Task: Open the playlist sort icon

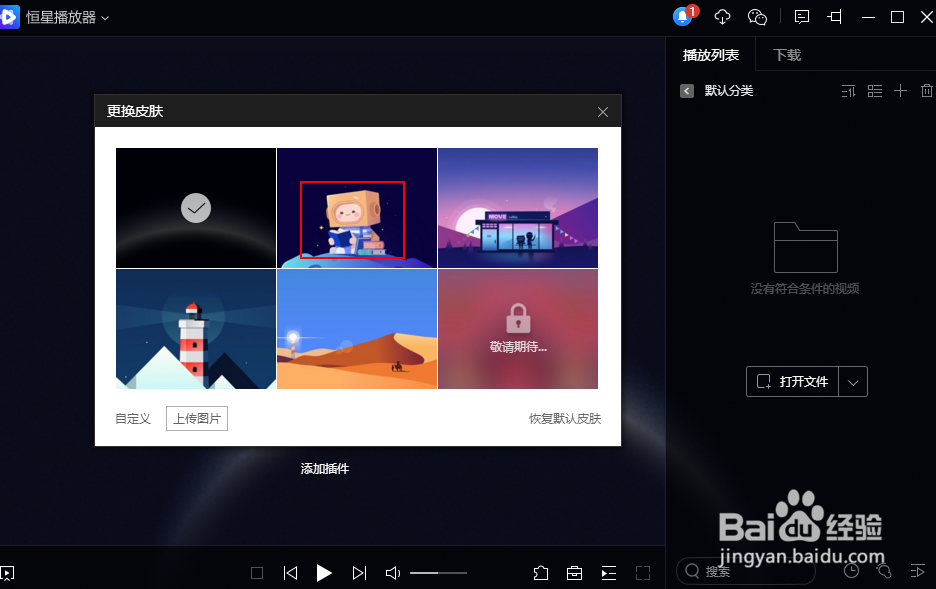Action: tap(848, 91)
